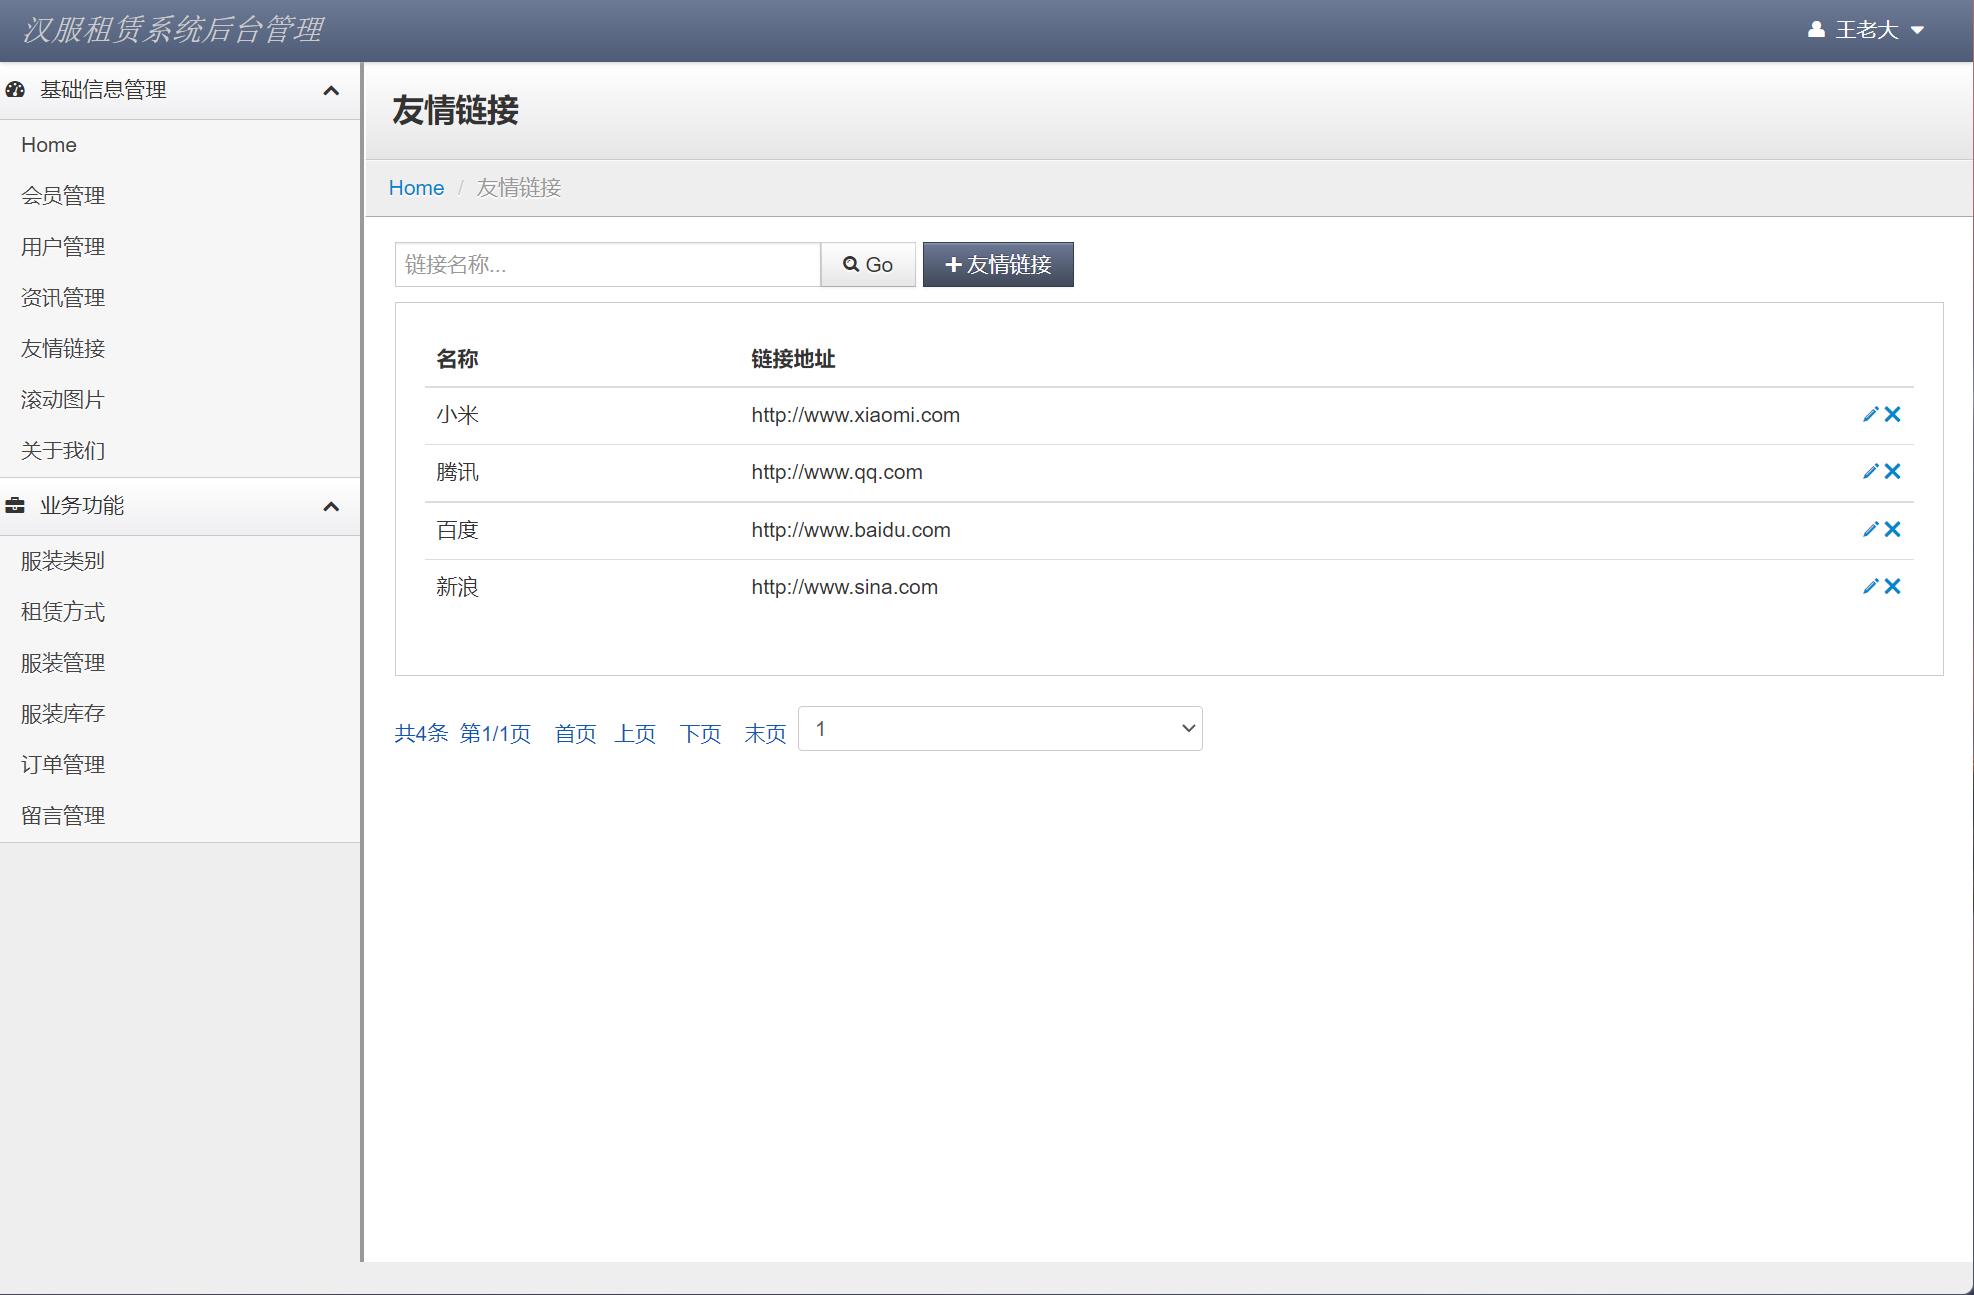Screen dimensions: 1974x1295
Task: Edit the 新浪 link row
Action: tap(1870, 586)
